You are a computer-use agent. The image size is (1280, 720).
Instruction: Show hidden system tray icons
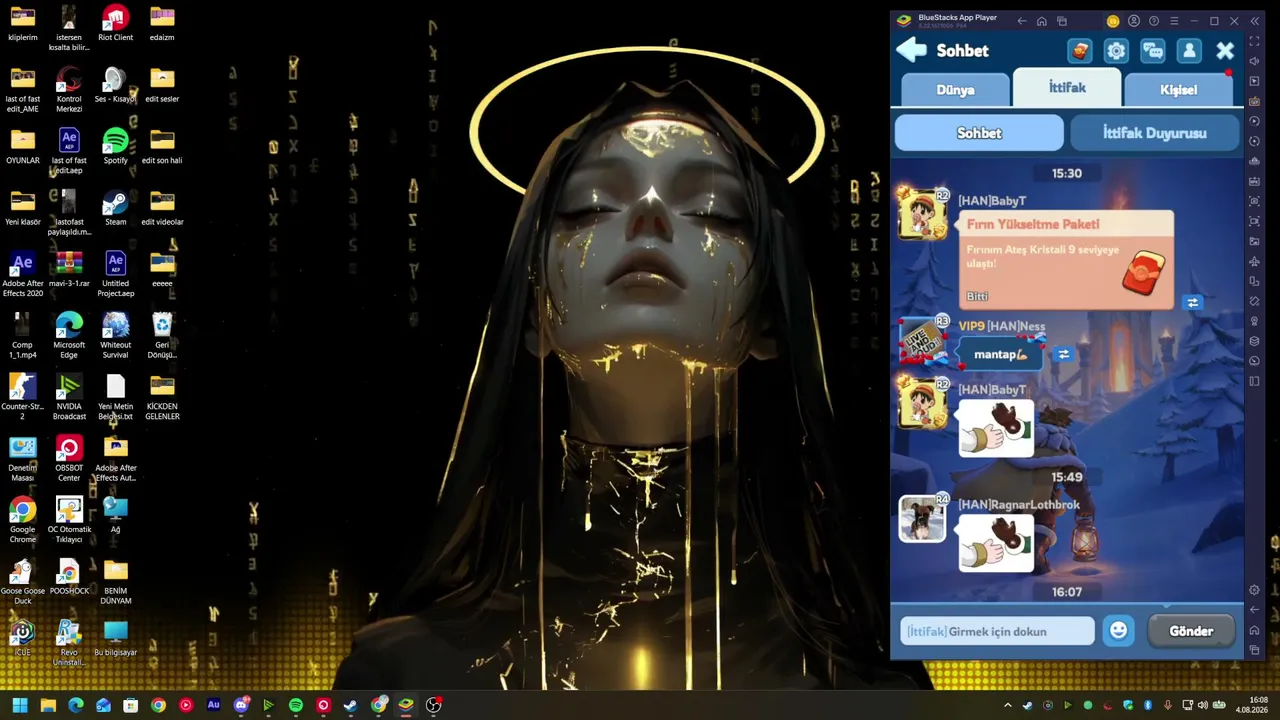point(1007,705)
